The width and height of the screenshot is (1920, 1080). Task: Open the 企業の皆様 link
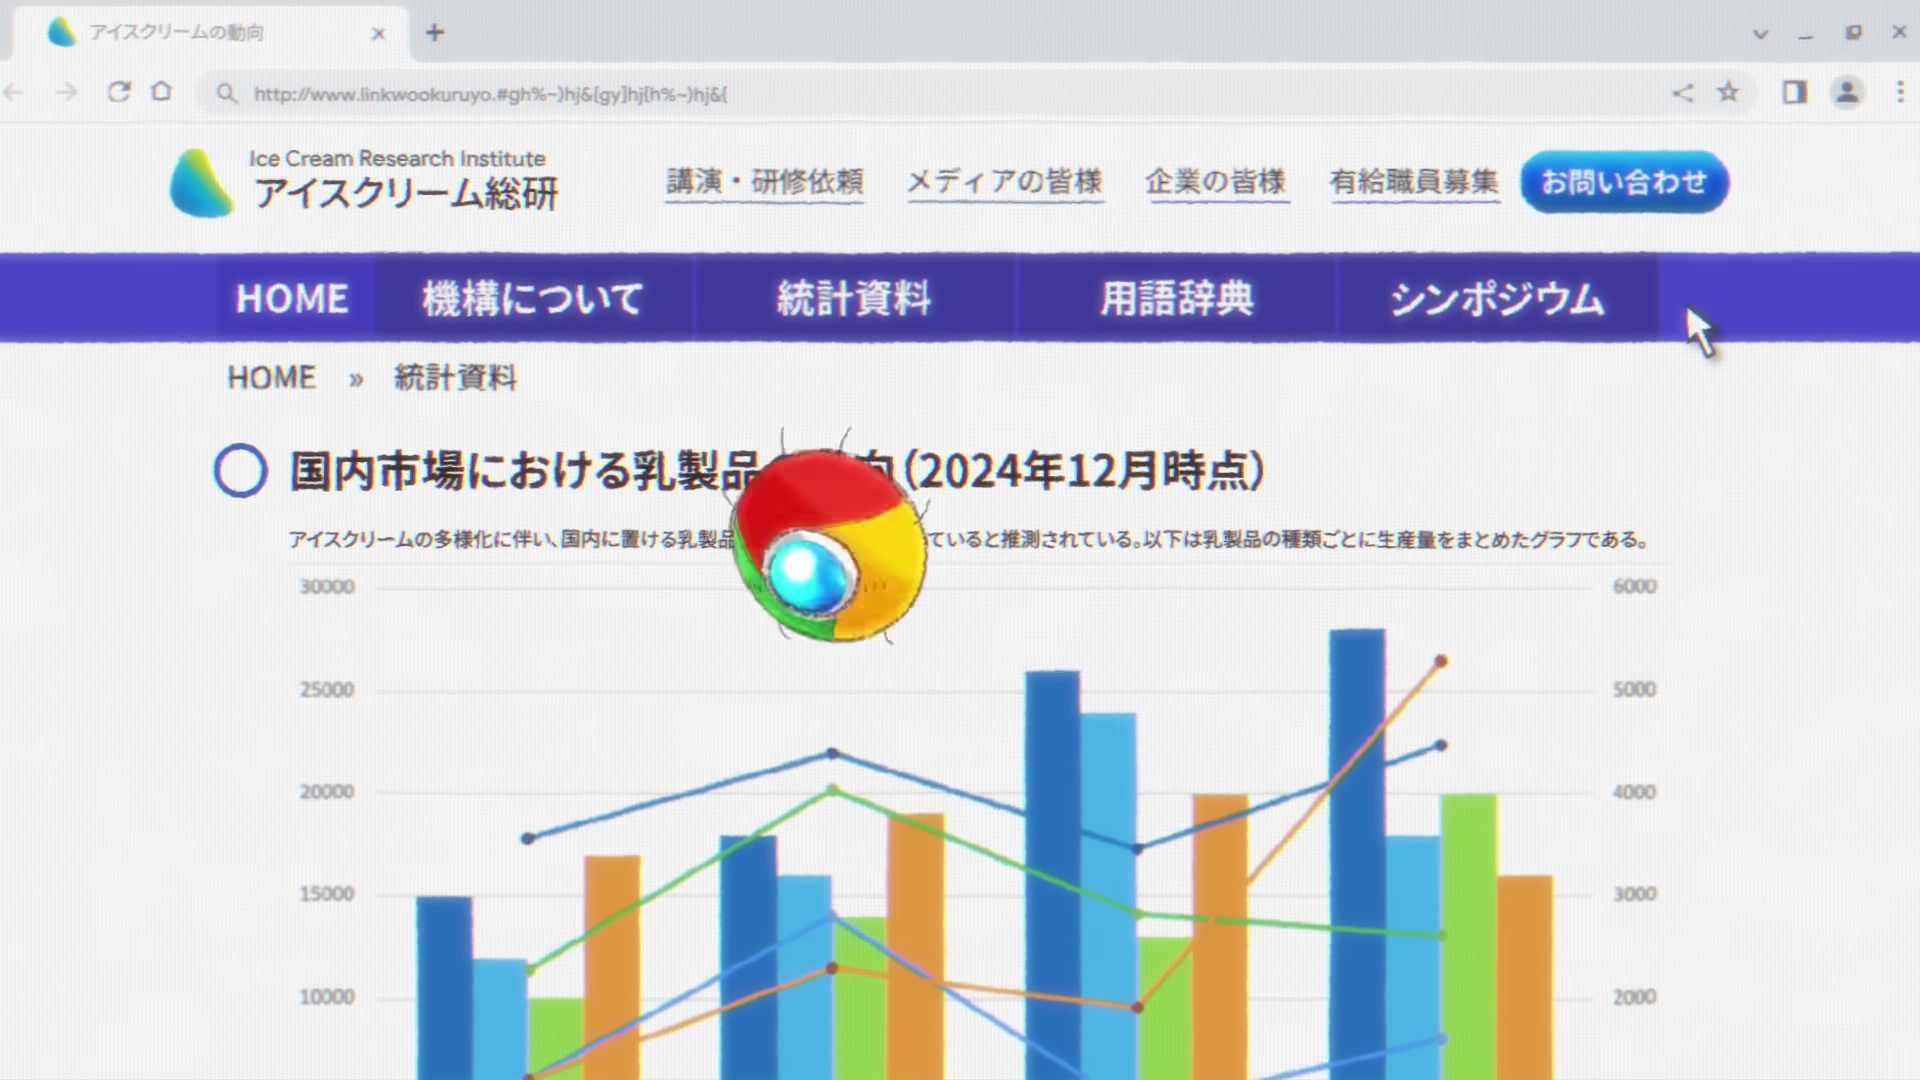pyautogui.click(x=1216, y=182)
